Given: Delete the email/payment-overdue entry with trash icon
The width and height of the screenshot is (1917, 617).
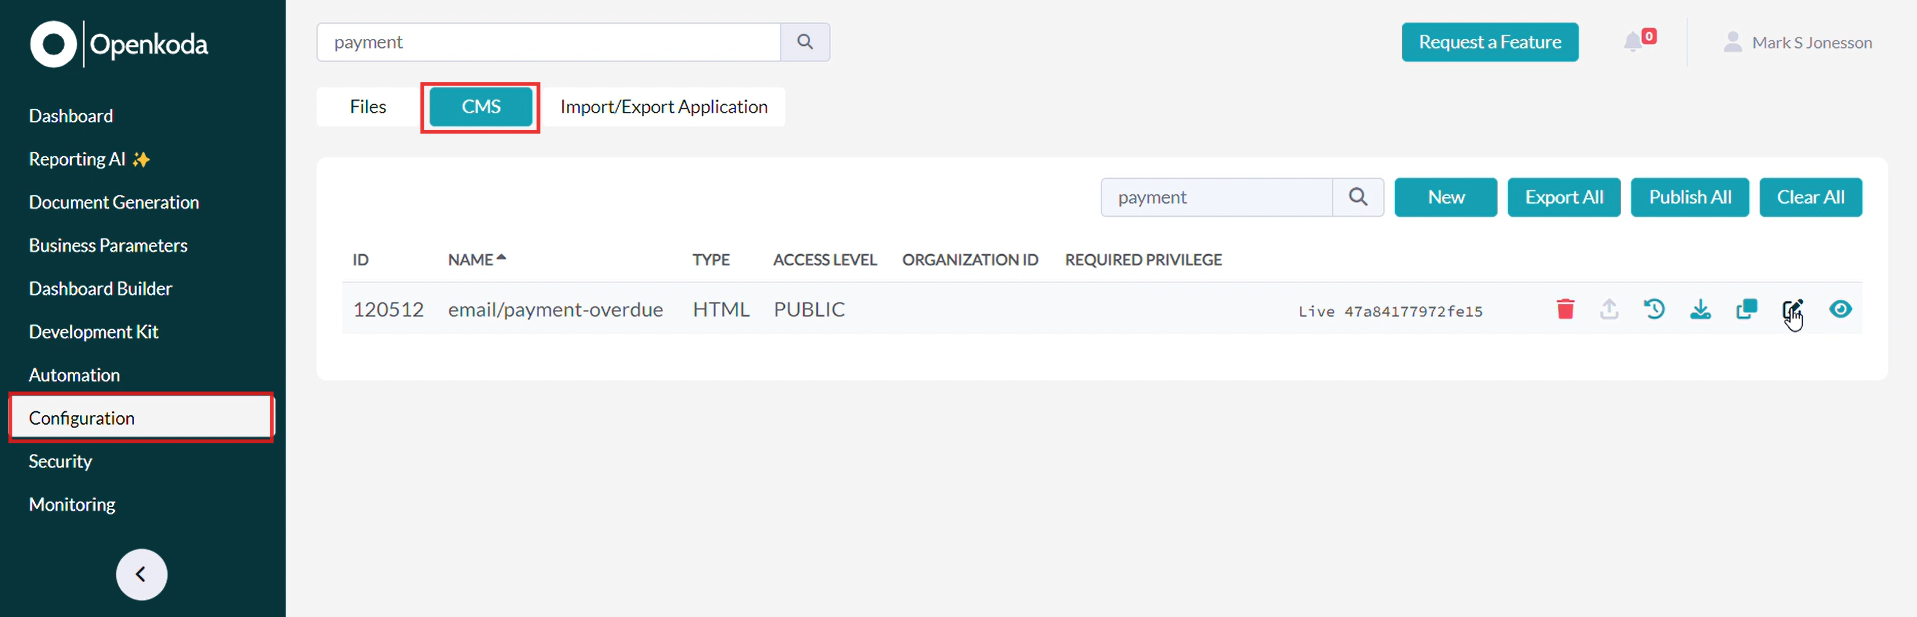Looking at the screenshot, I should point(1565,309).
